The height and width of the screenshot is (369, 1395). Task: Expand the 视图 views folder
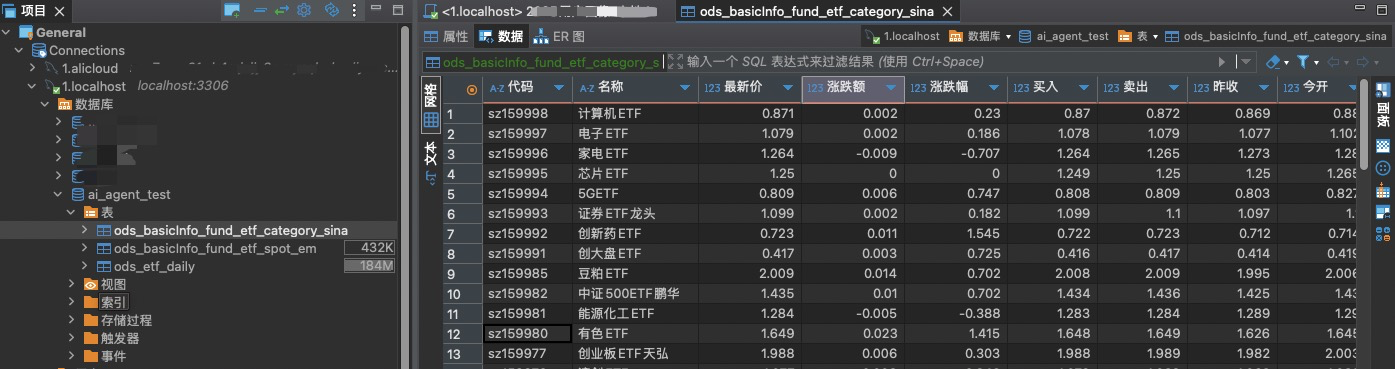[71, 284]
